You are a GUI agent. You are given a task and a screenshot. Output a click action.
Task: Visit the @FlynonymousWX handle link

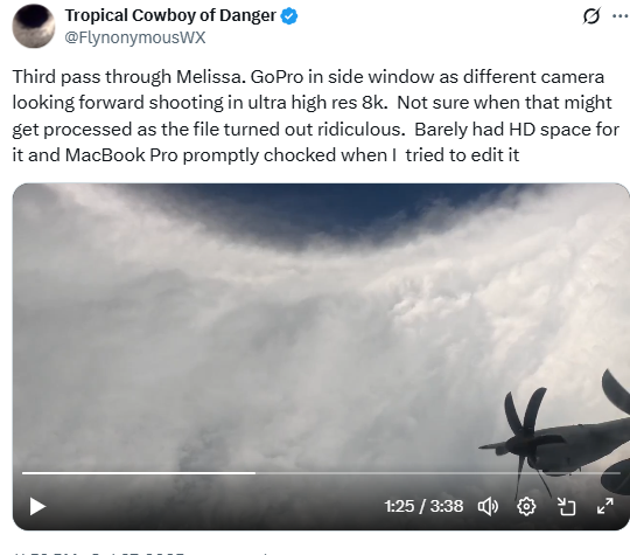pyautogui.click(x=135, y=38)
